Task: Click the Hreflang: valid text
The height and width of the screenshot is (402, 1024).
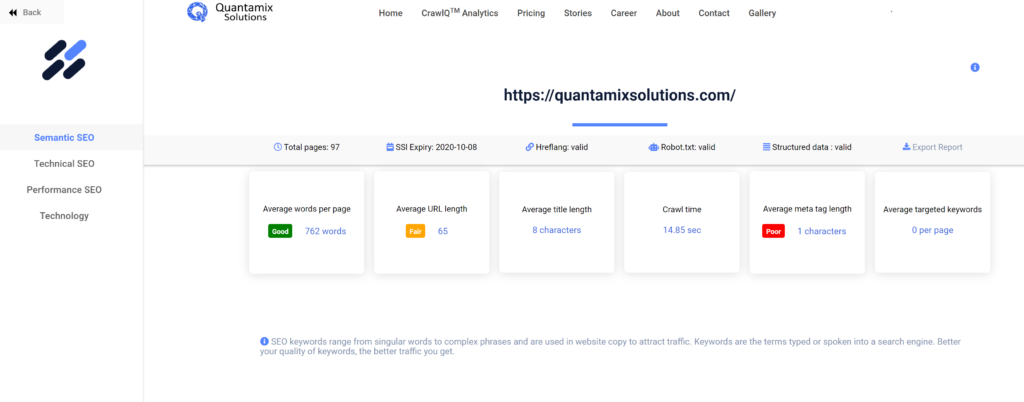Action: click(x=562, y=147)
